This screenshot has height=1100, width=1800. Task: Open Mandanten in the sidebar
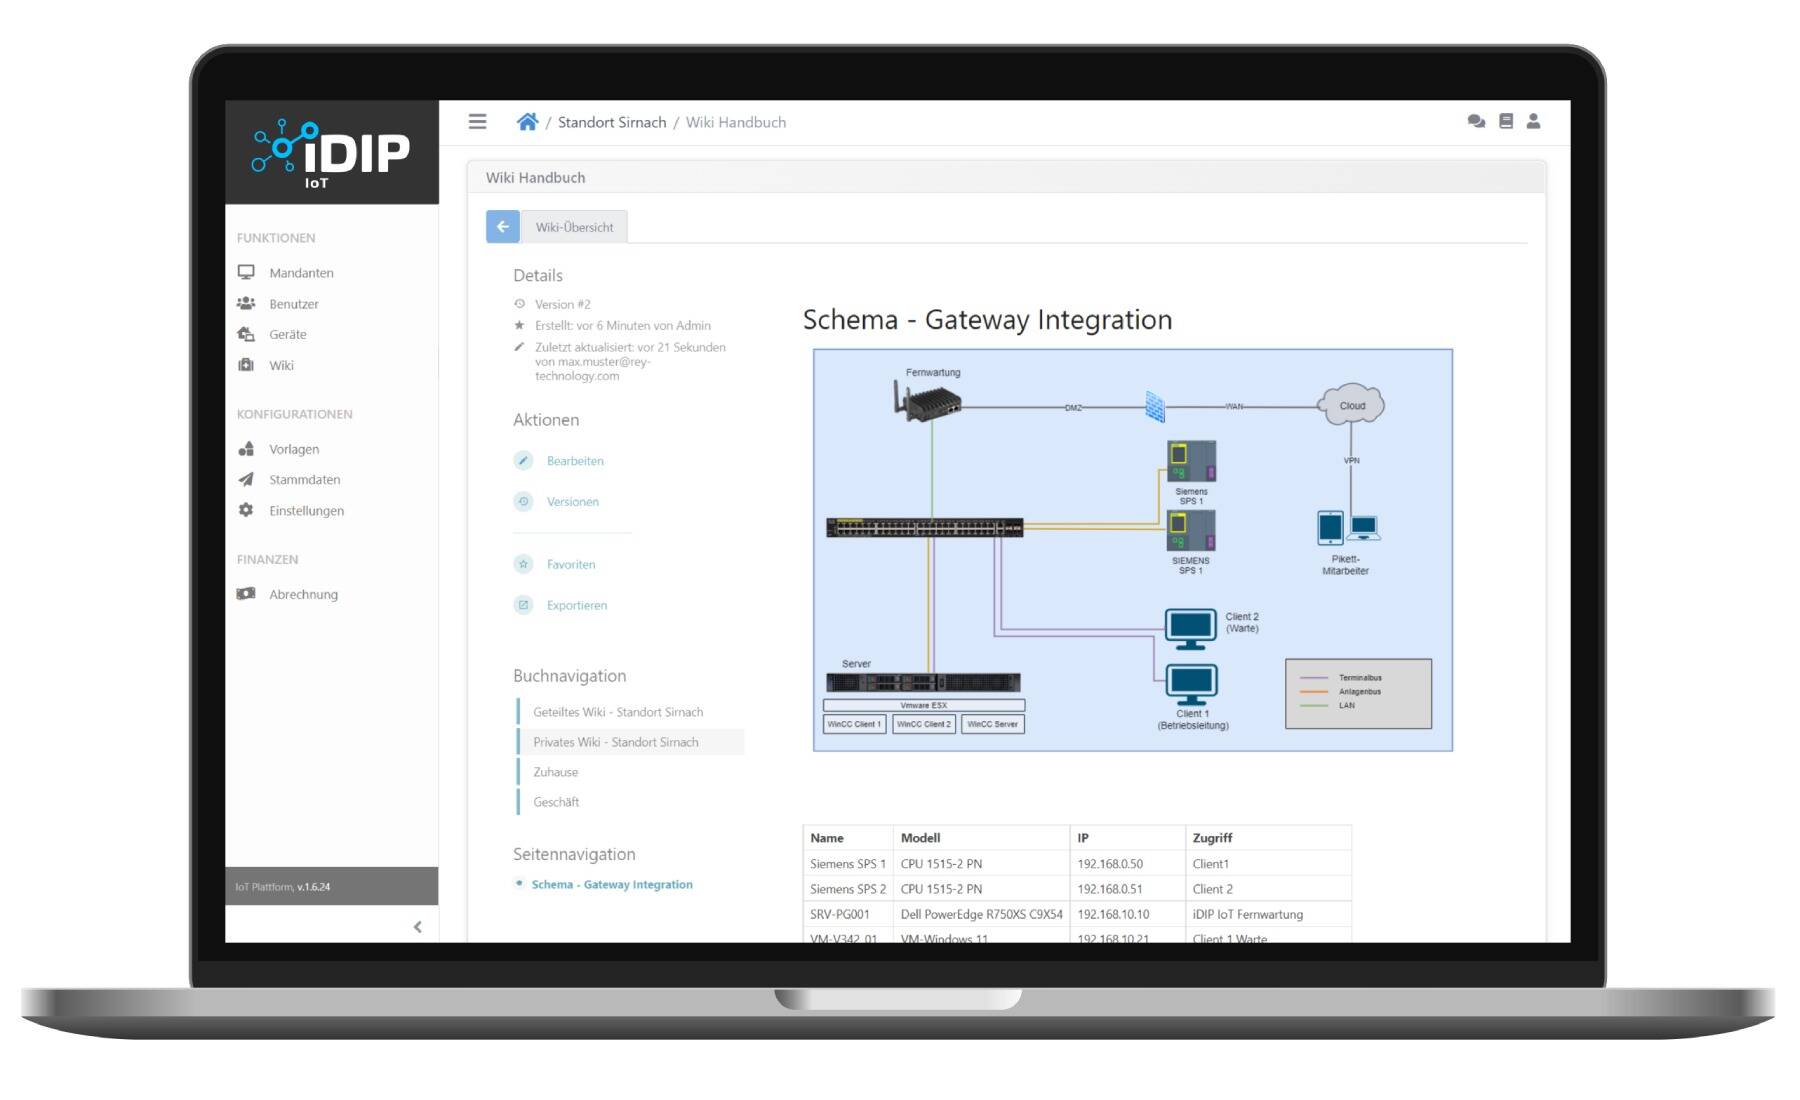coord(301,272)
